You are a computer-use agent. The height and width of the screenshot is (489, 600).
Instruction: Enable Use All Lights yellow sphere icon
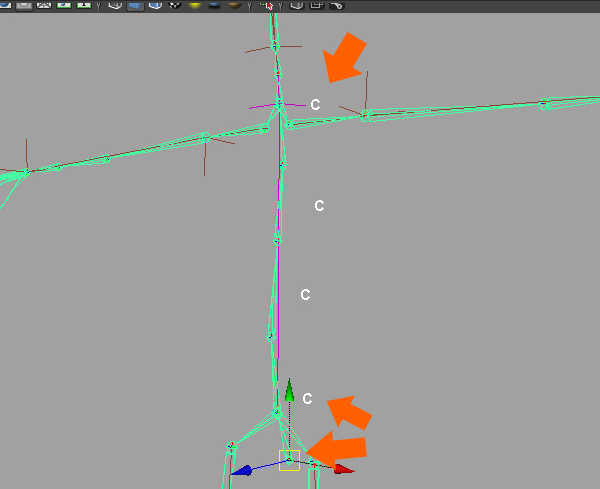coord(195,5)
